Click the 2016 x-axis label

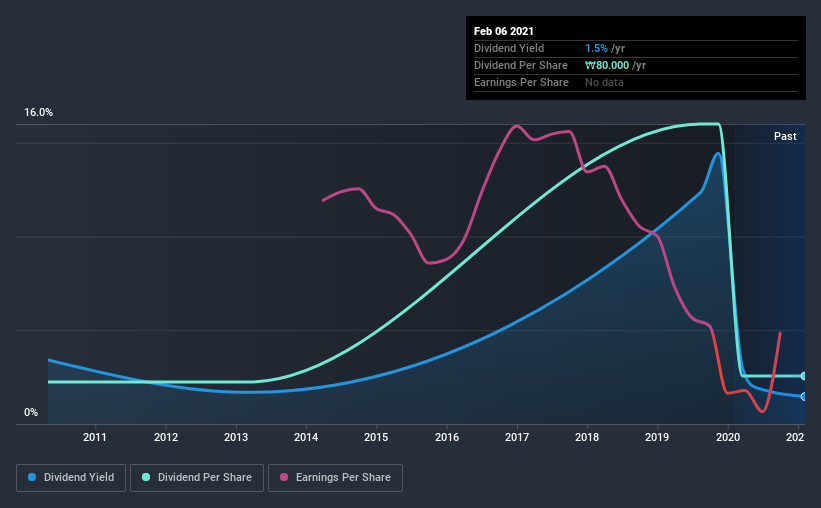click(447, 437)
